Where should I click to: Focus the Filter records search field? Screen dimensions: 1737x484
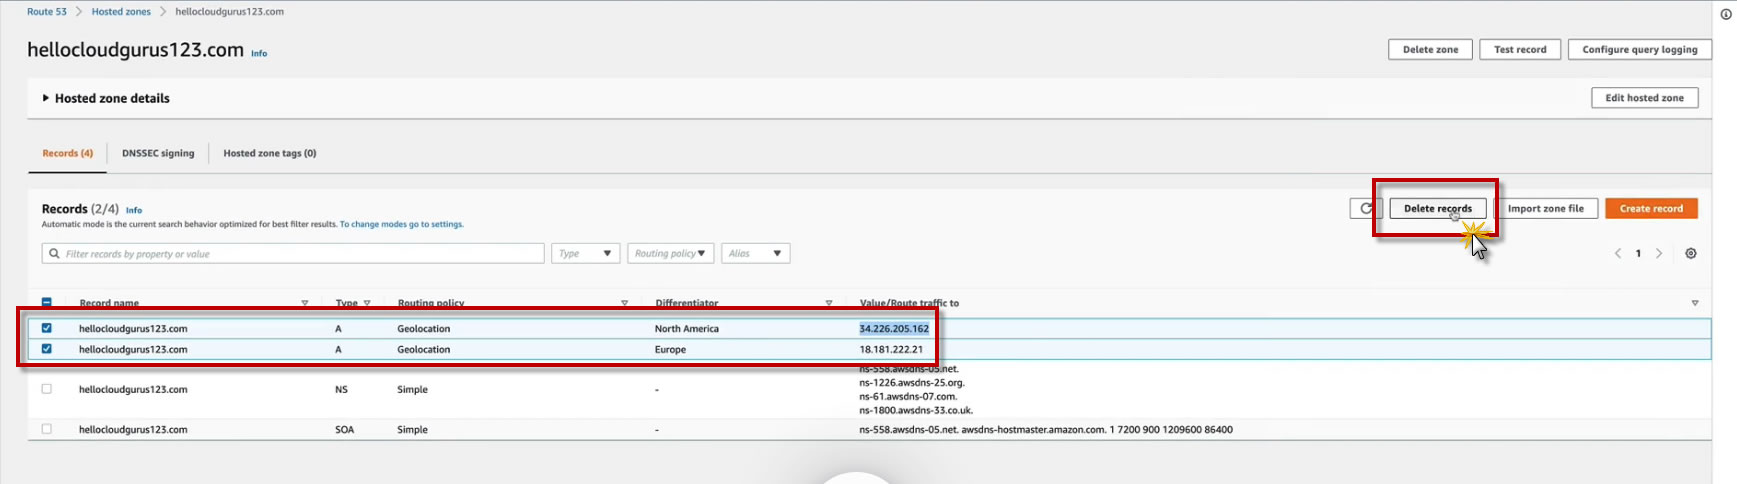coord(293,254)
